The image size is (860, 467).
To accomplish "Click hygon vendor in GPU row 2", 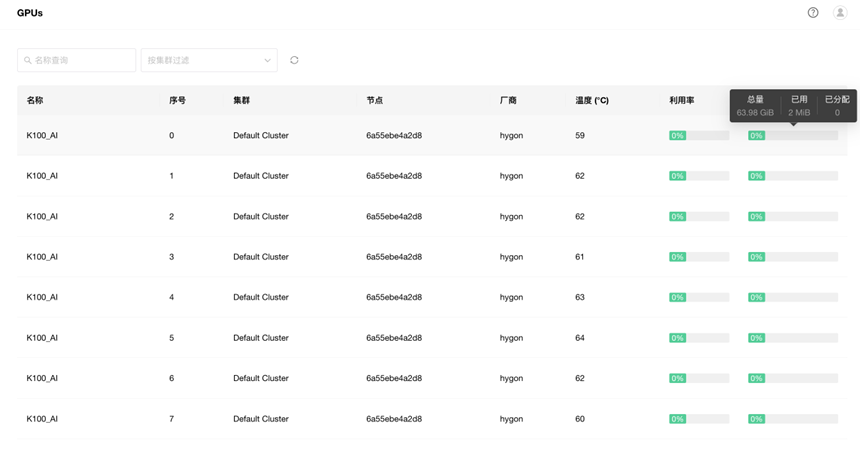I will point(511,217).
